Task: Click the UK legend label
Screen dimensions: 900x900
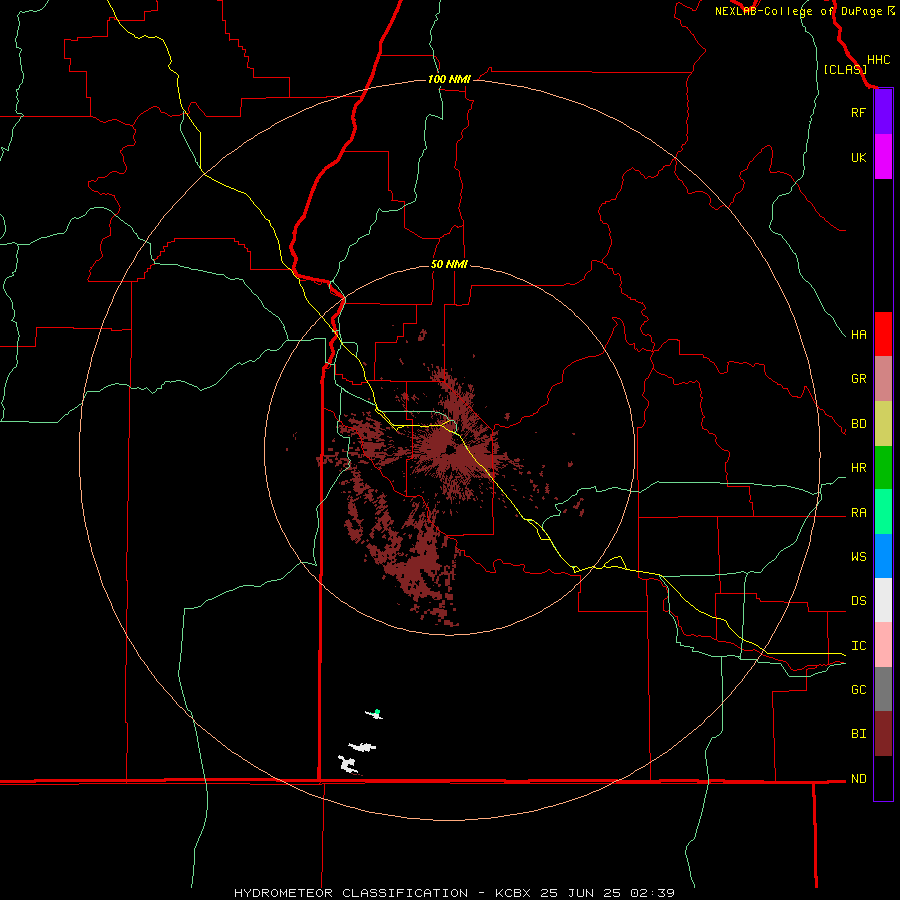Action: (x=858, y=157)
